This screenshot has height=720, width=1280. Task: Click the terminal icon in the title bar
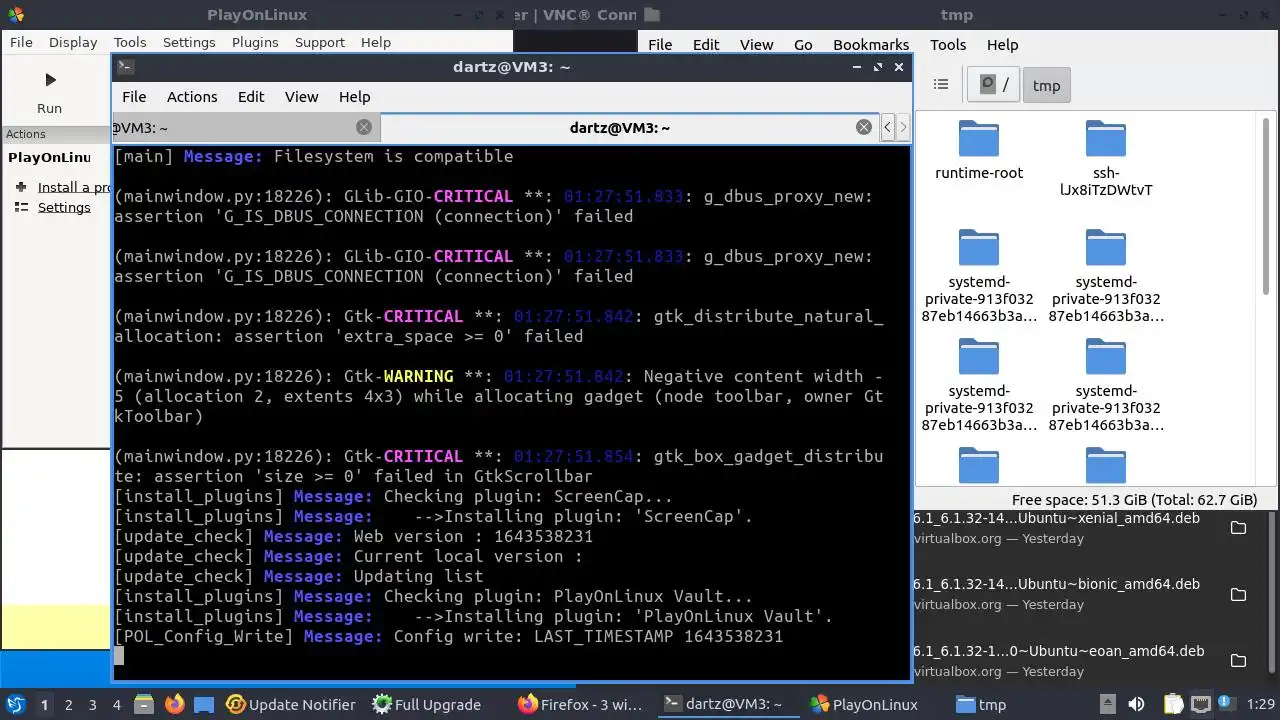click(125, 67)
